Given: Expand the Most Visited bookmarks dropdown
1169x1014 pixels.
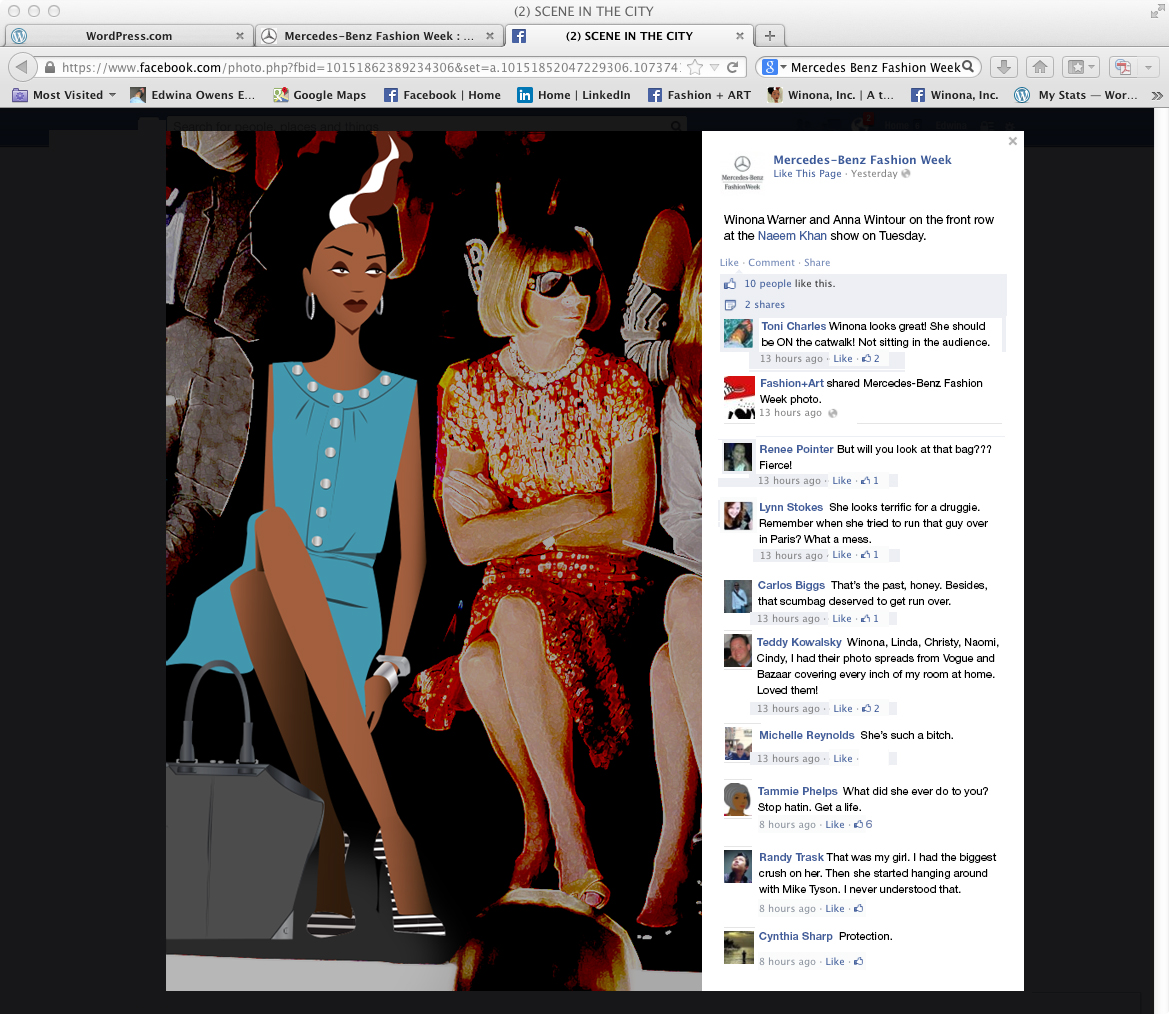Looking at the screenshot, I should 112,95.
